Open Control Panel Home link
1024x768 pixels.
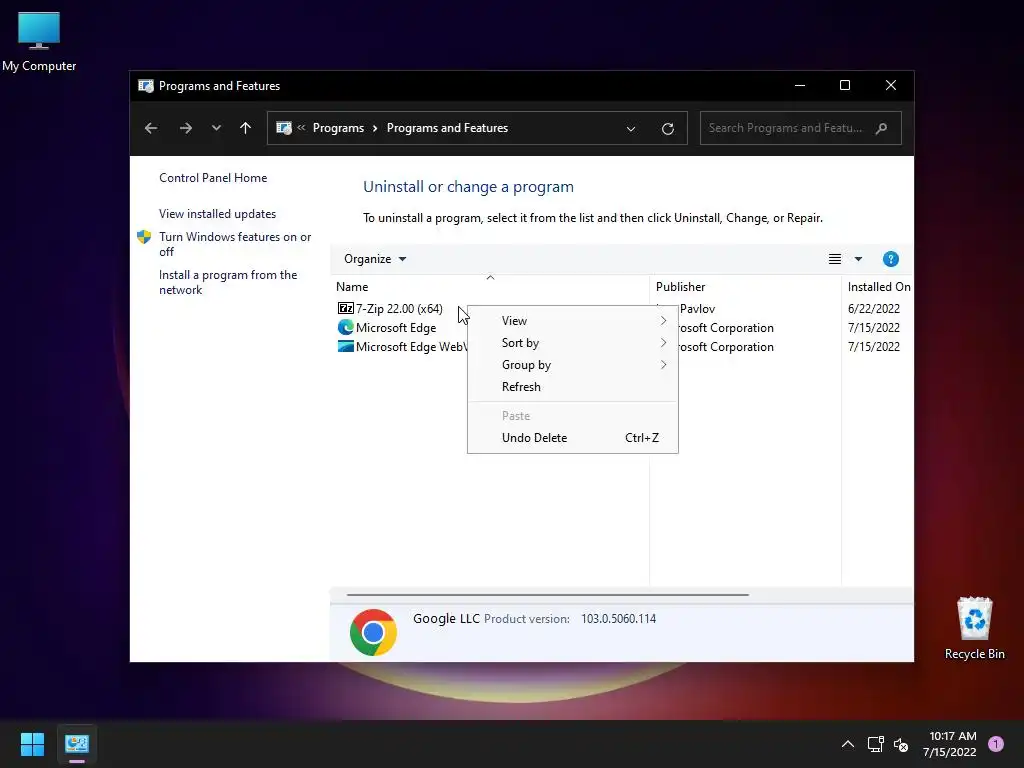[213, 178]
